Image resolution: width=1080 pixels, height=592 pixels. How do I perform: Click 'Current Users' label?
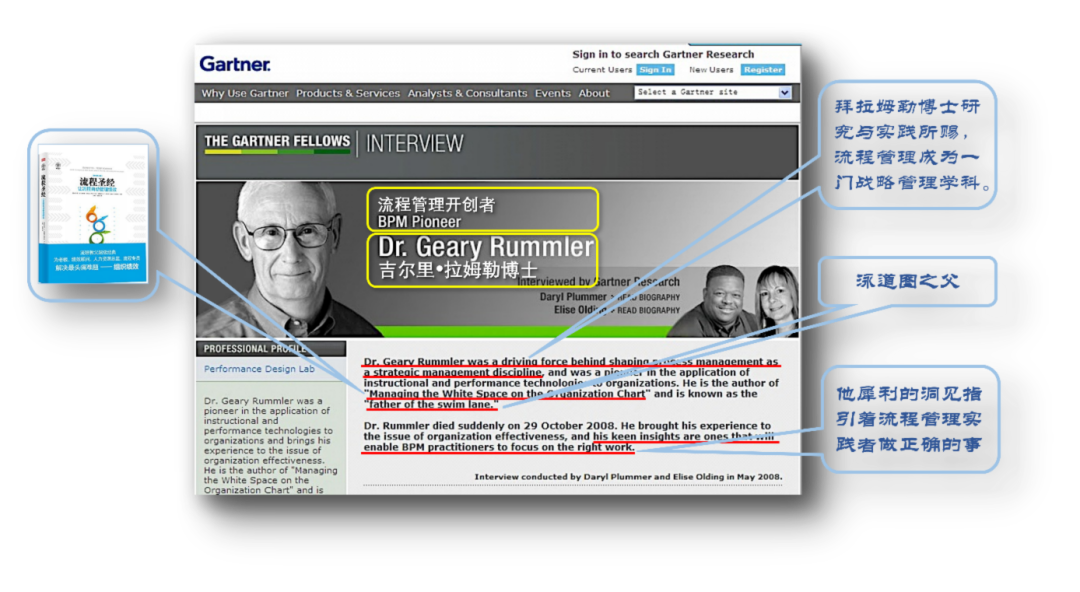(602, 70)
